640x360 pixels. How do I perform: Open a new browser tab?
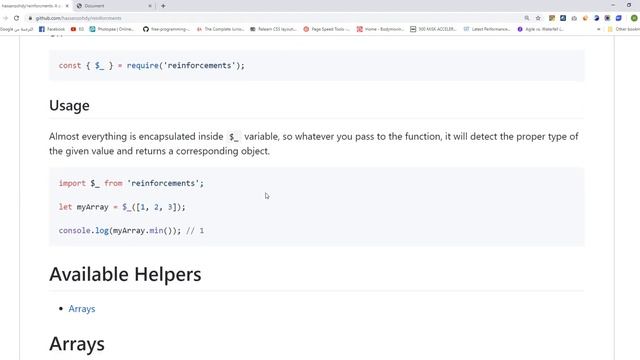click(x=163, y=6)
